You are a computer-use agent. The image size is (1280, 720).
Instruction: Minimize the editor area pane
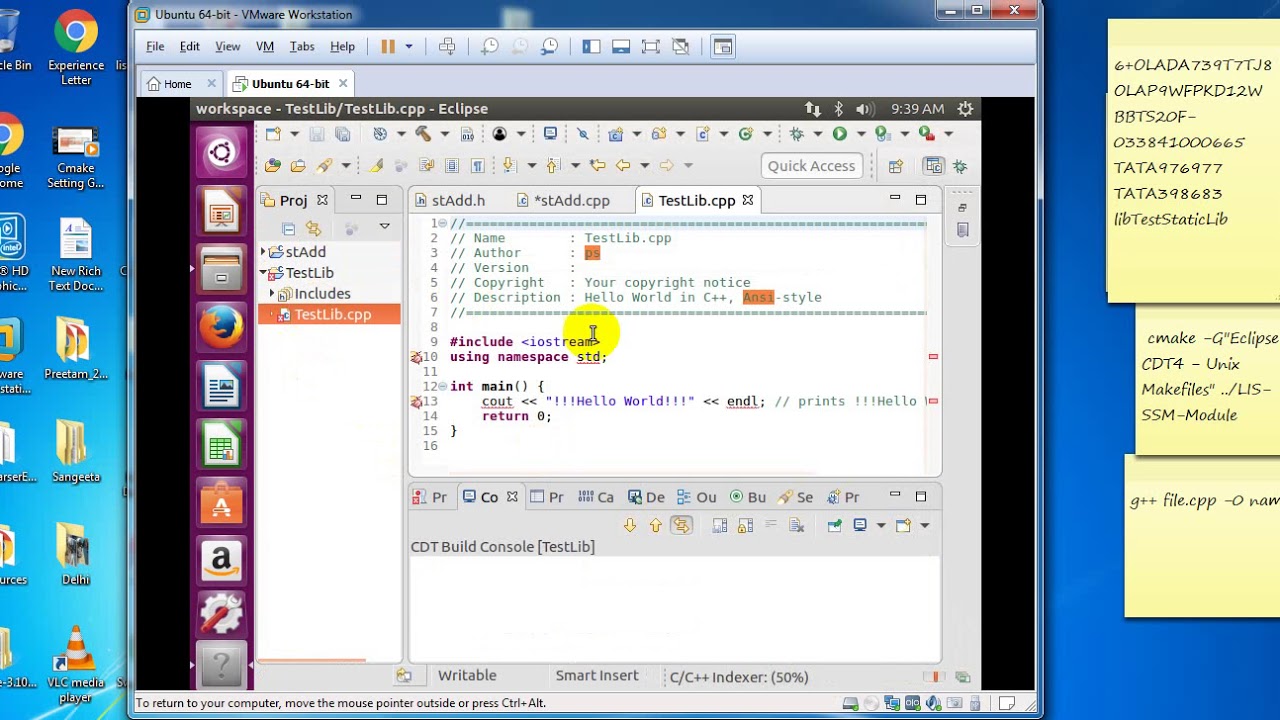click(x=895, y=199)
